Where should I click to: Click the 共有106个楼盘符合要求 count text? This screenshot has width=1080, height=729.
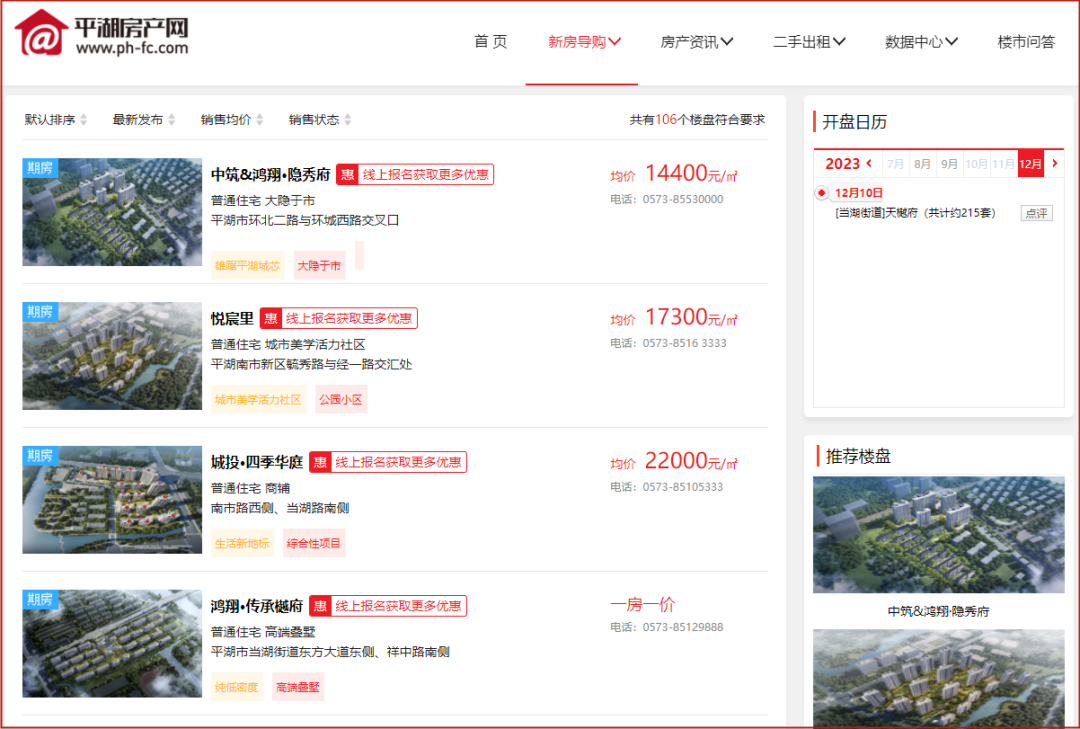pos(697,120)
